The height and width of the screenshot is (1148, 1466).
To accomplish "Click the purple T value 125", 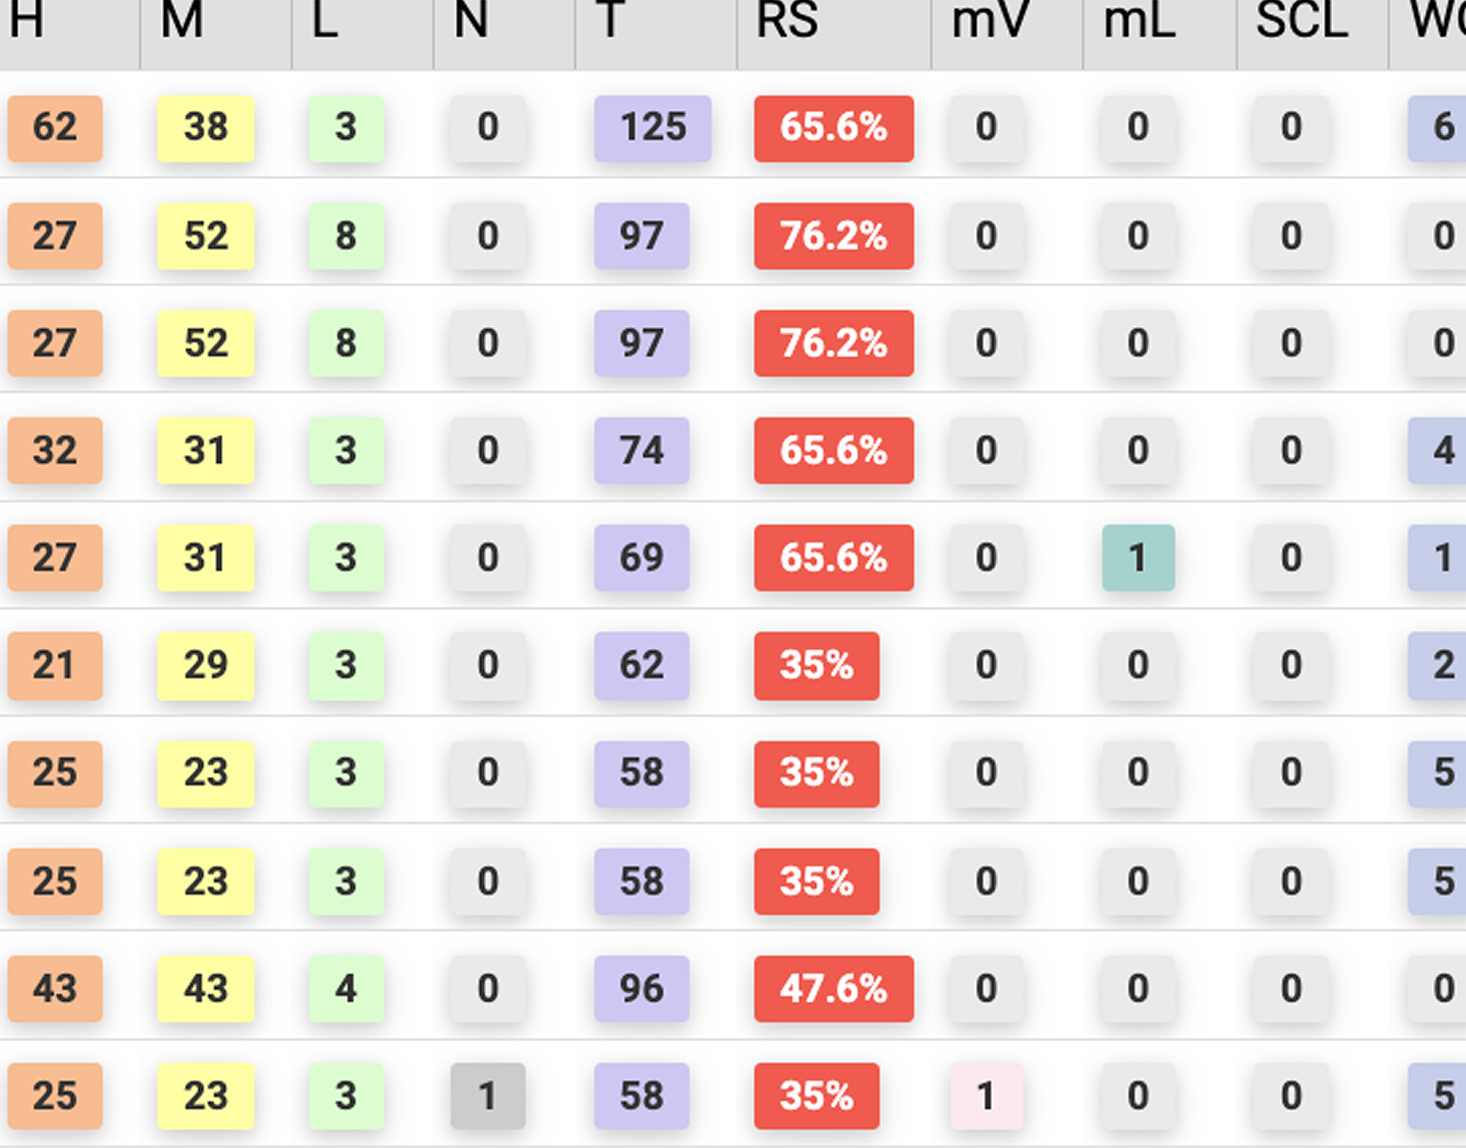I will pyautogui.click(x=653, y=128).
